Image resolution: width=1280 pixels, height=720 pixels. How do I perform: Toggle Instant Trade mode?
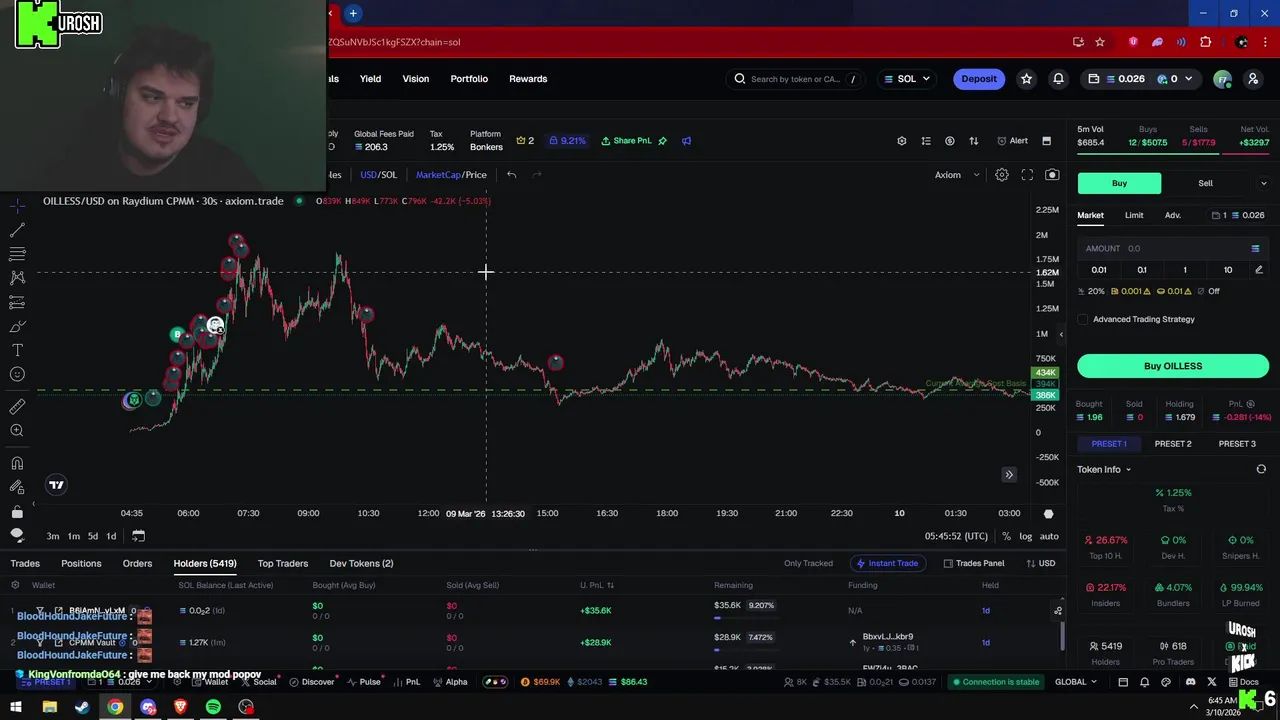[886, 564]
